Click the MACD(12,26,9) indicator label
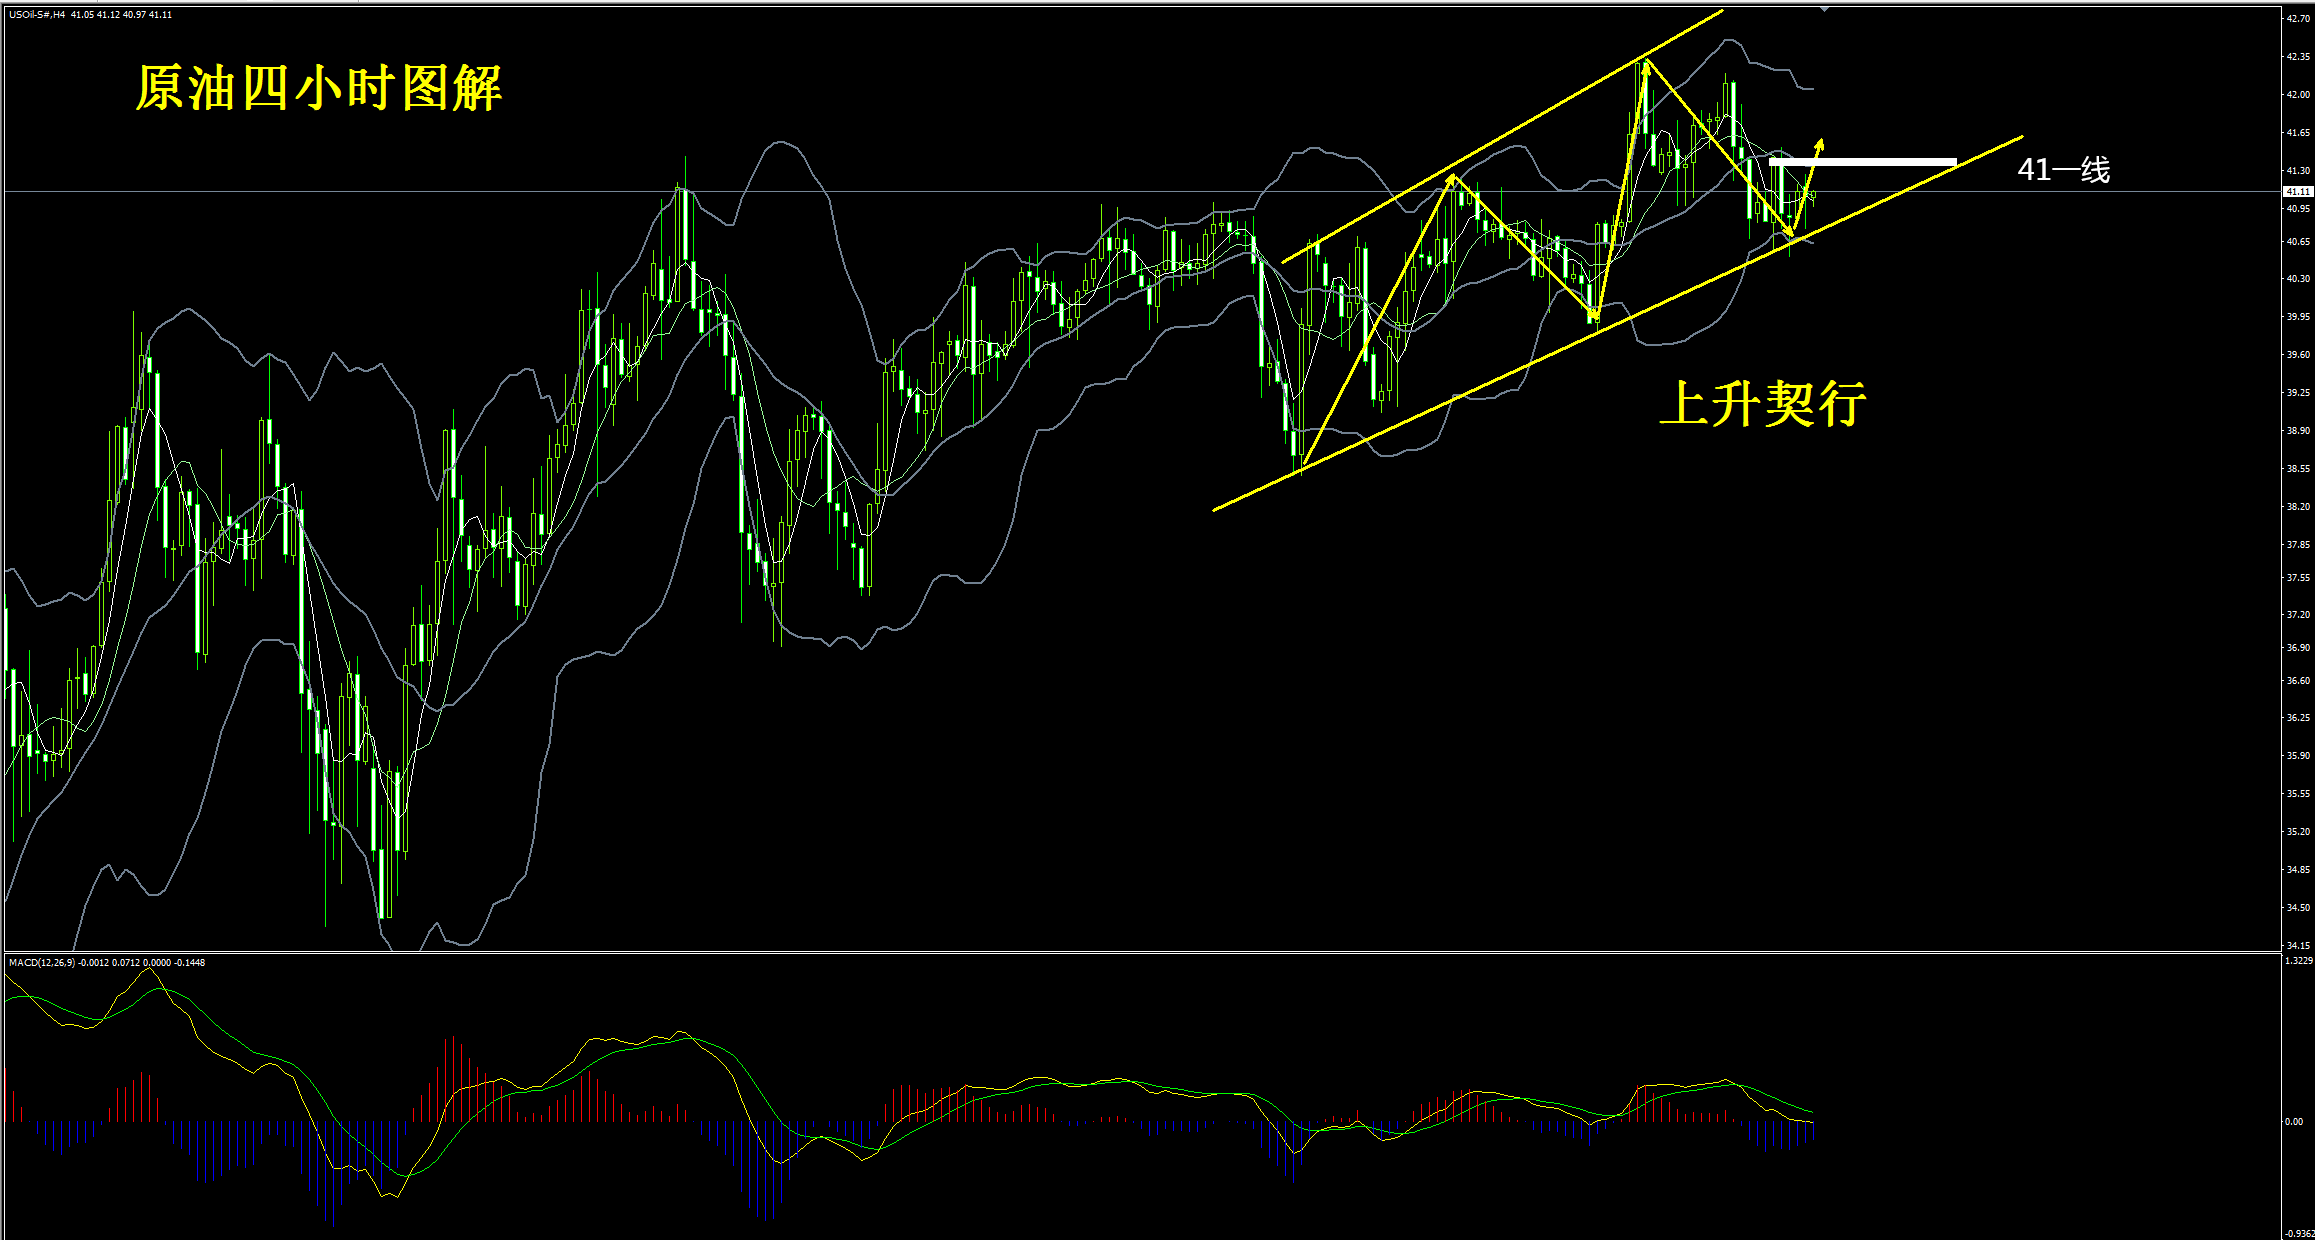Image resolution: width=2315 pixels, height=1240 pixels. coord(41,962)
